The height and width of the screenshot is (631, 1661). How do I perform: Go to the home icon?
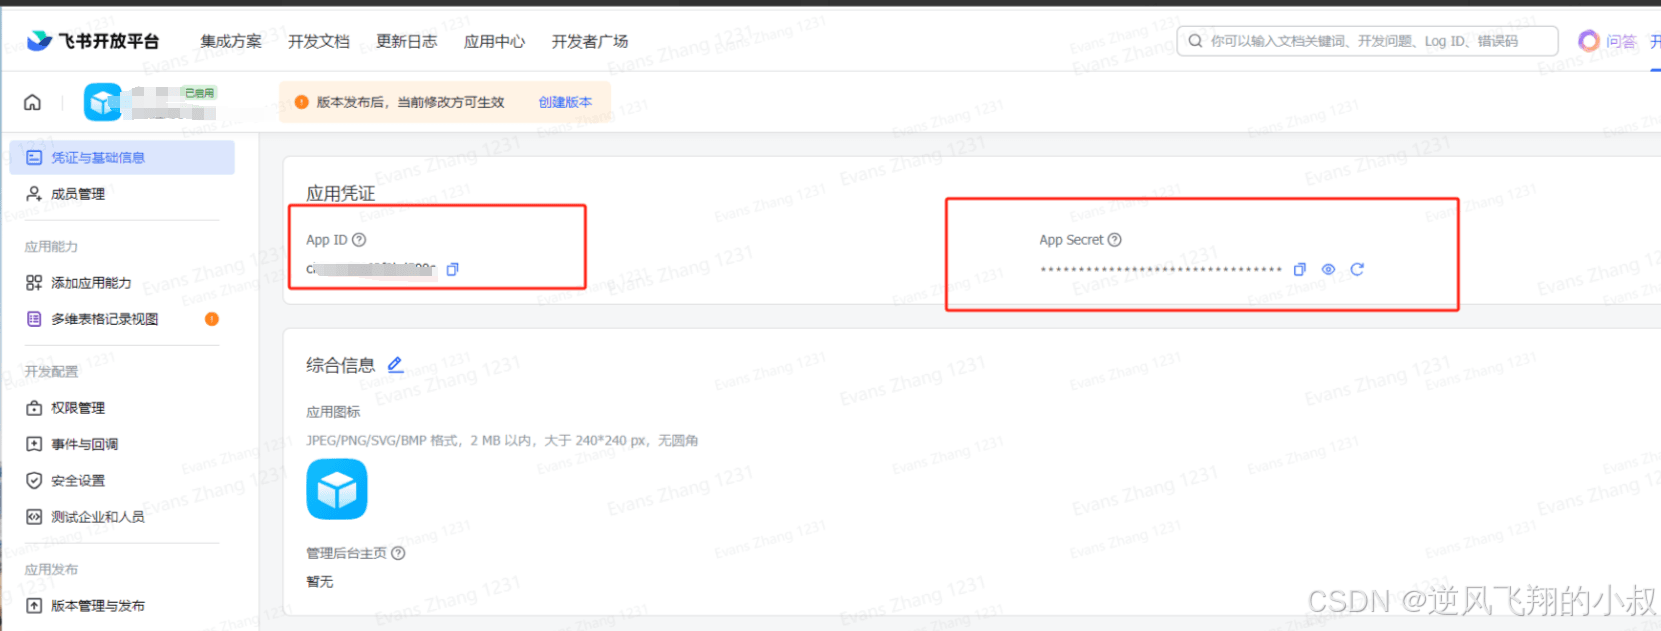click(33, 102)
